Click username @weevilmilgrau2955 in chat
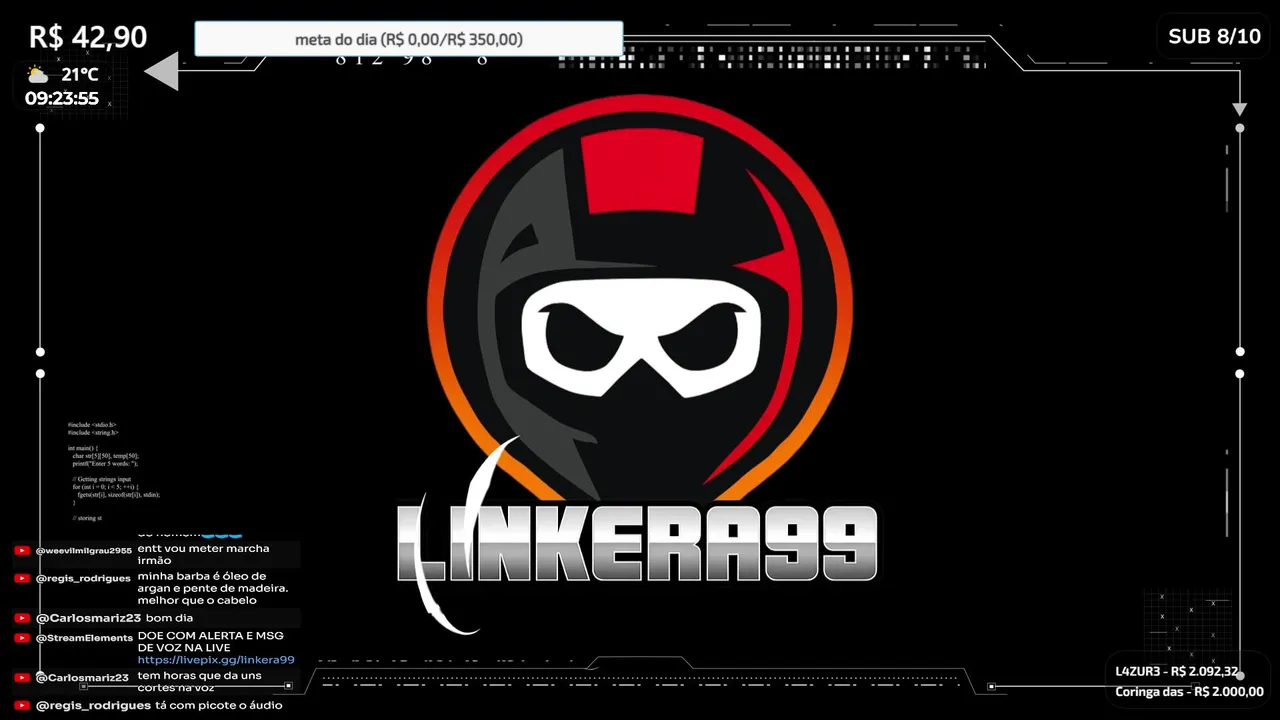 [84, 551]
